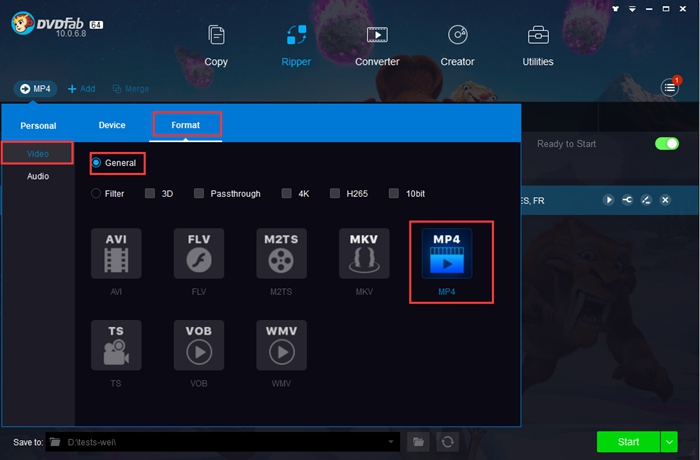
Task: Select the General radio button
Action: [x=96, y=163]
